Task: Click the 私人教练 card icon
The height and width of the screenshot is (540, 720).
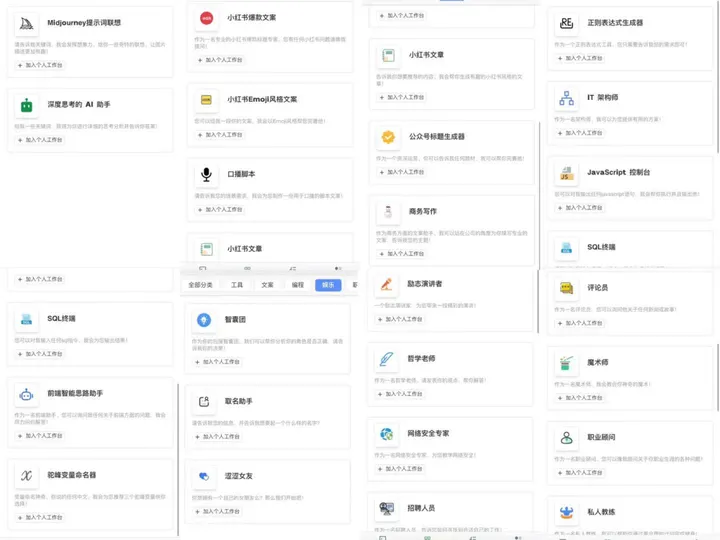Action: coord(567,512)
